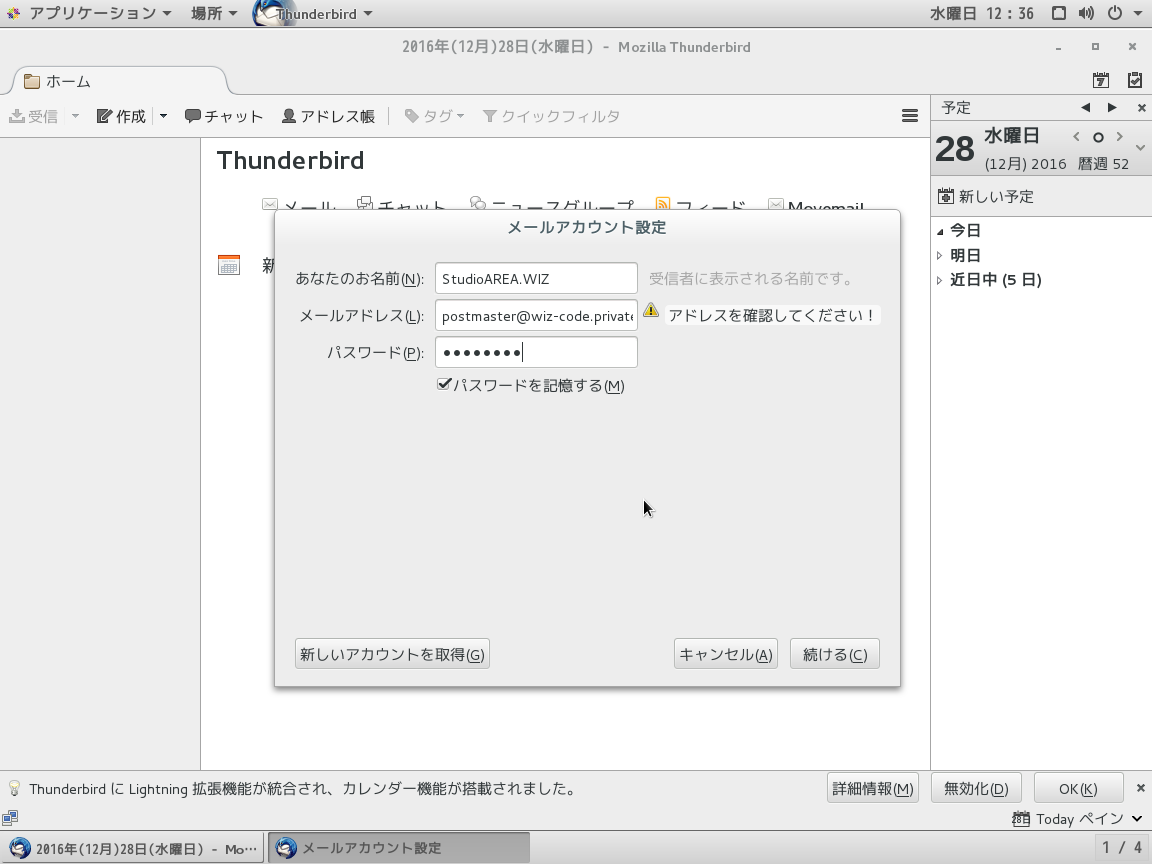The height and width of the screenshot is (864, 1152).
Task: Close the 予定 pane
Action: pyautogui.click(x=1141, y=108)
